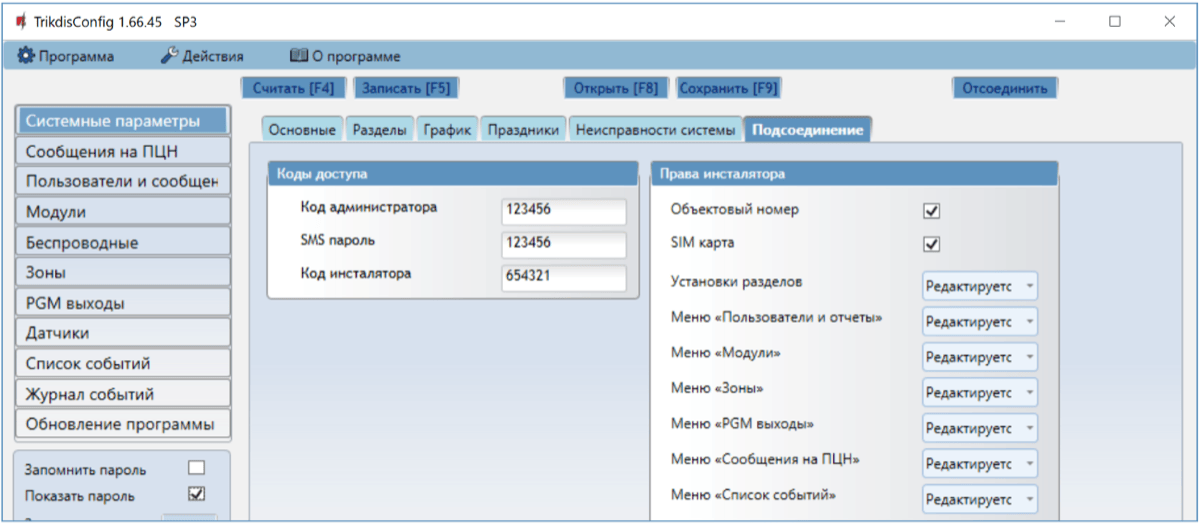Viewport: 1200px width, 525px height.
Task: Expand the Меню «Список событий» dropdown
Action: (x=979, y=499)
